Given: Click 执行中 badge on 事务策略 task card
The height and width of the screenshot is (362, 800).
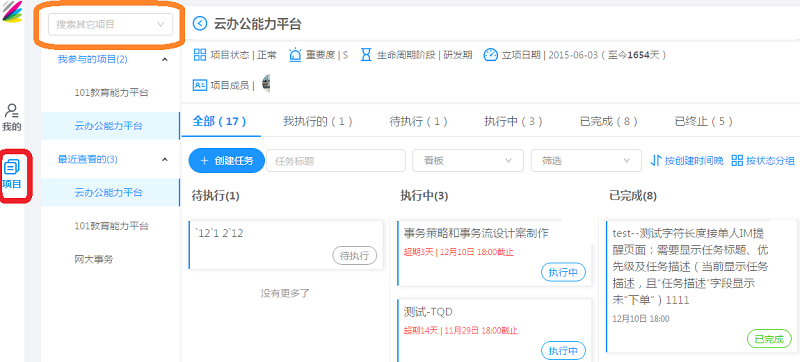Looking at the screenshot, I should tap(563, 272).
